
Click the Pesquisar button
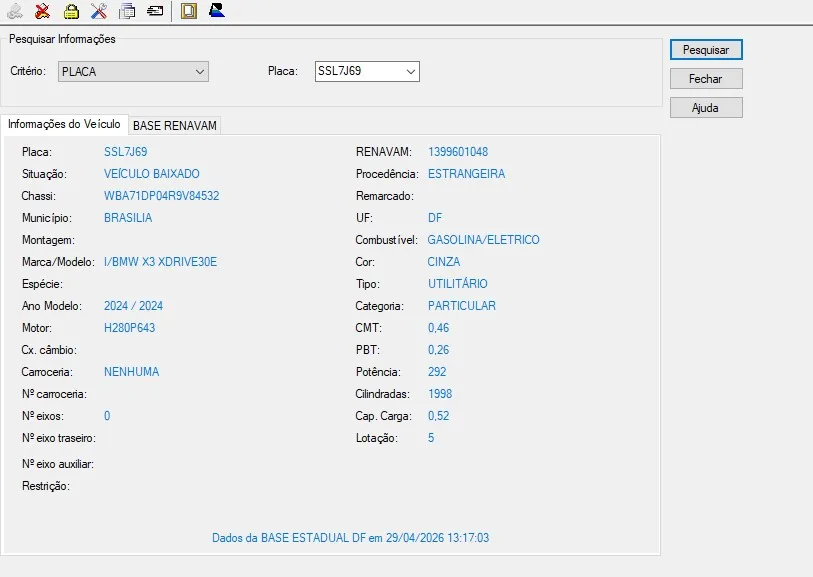coord(706,50)
